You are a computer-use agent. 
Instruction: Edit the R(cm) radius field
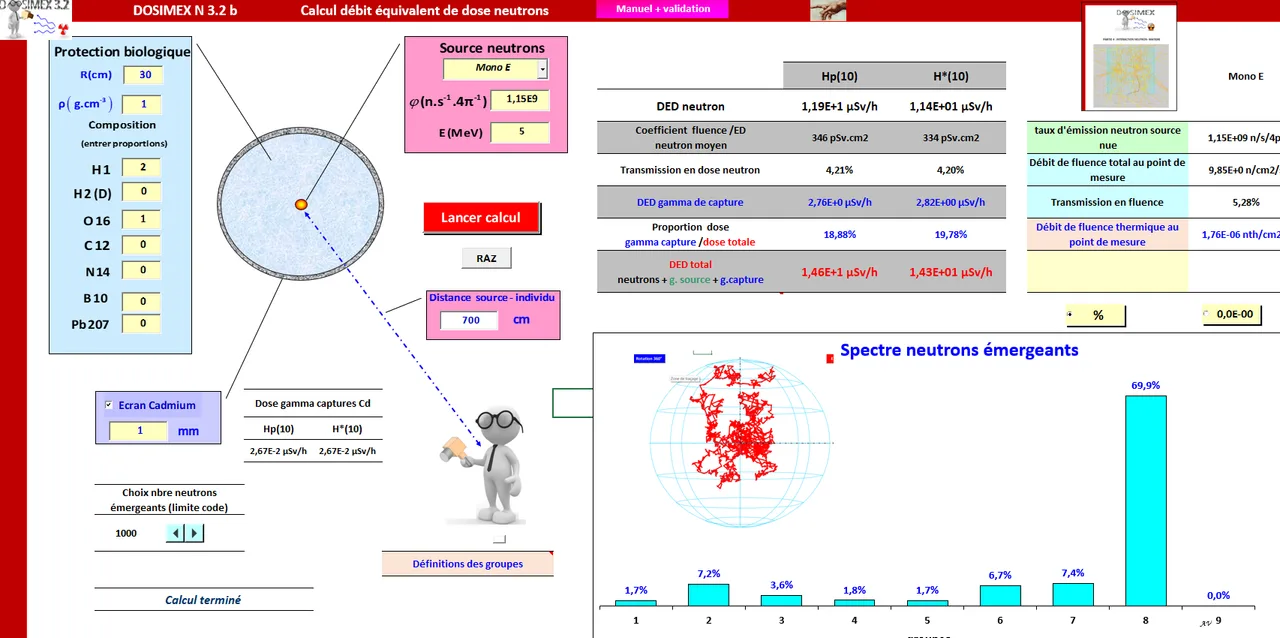(x=143, y=75)
